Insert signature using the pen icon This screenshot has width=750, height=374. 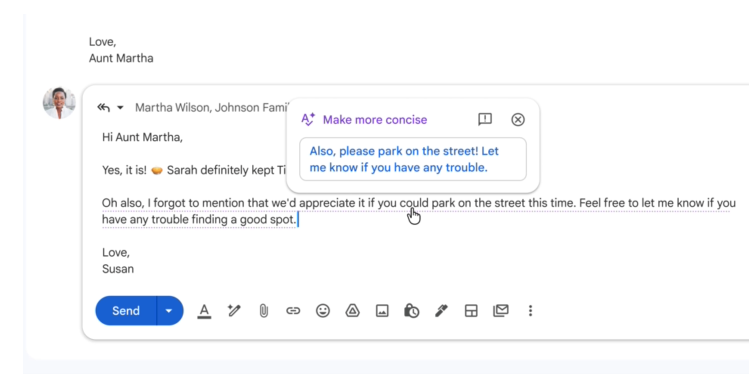(x=441, y=311)
